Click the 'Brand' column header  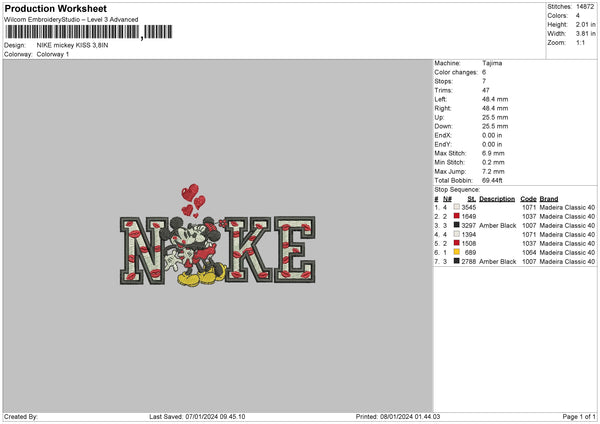coord(549,199)
